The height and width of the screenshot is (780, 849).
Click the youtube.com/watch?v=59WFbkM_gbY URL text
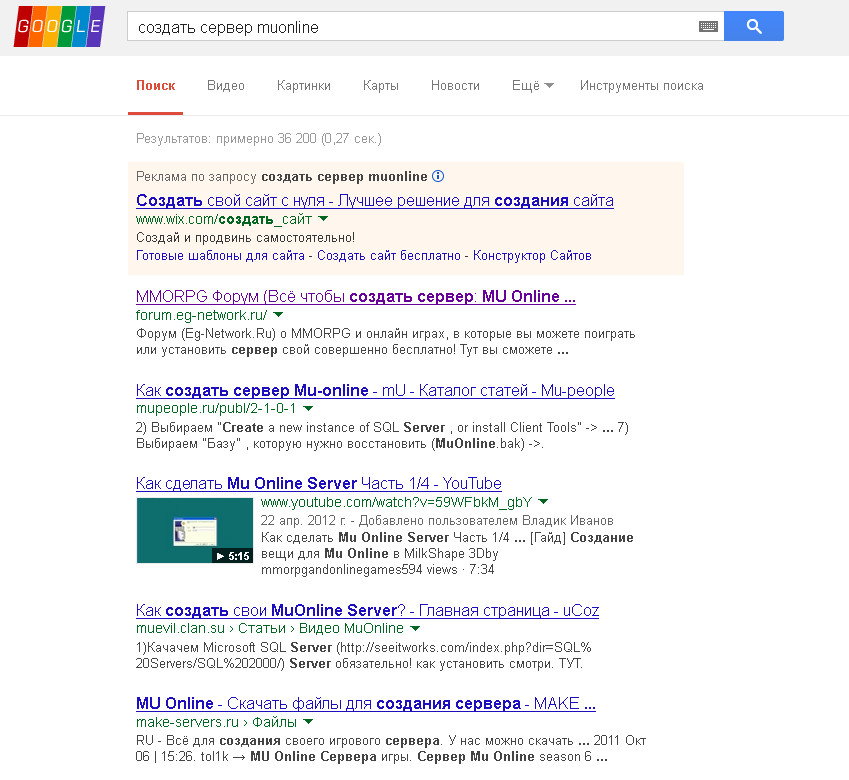396,502
